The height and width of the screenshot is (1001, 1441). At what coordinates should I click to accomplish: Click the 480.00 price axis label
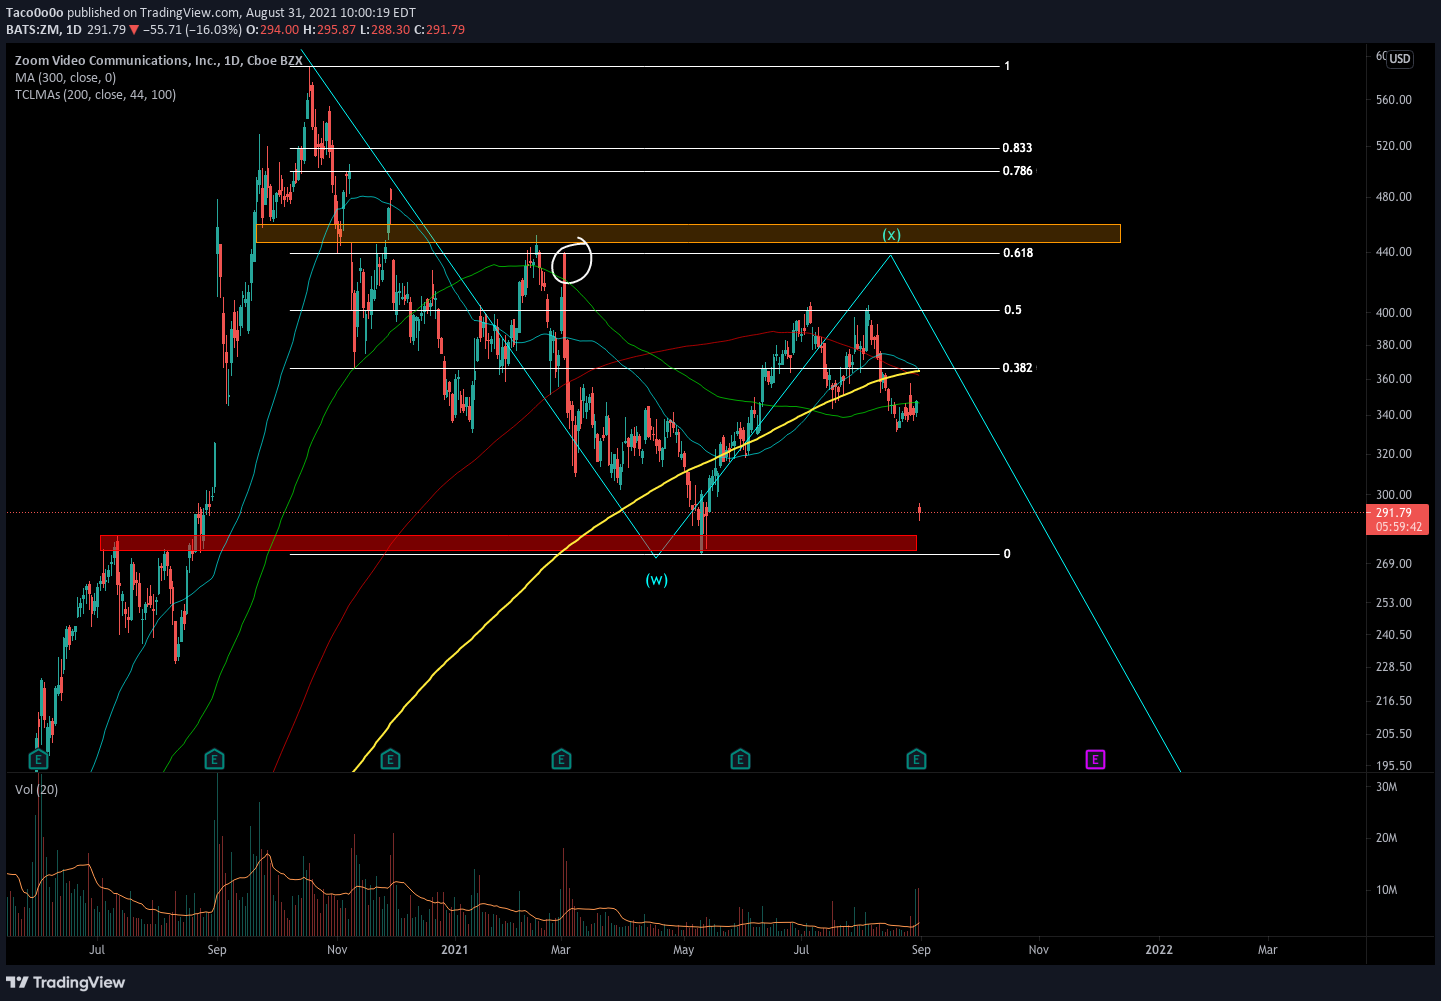coord(1394,197)
